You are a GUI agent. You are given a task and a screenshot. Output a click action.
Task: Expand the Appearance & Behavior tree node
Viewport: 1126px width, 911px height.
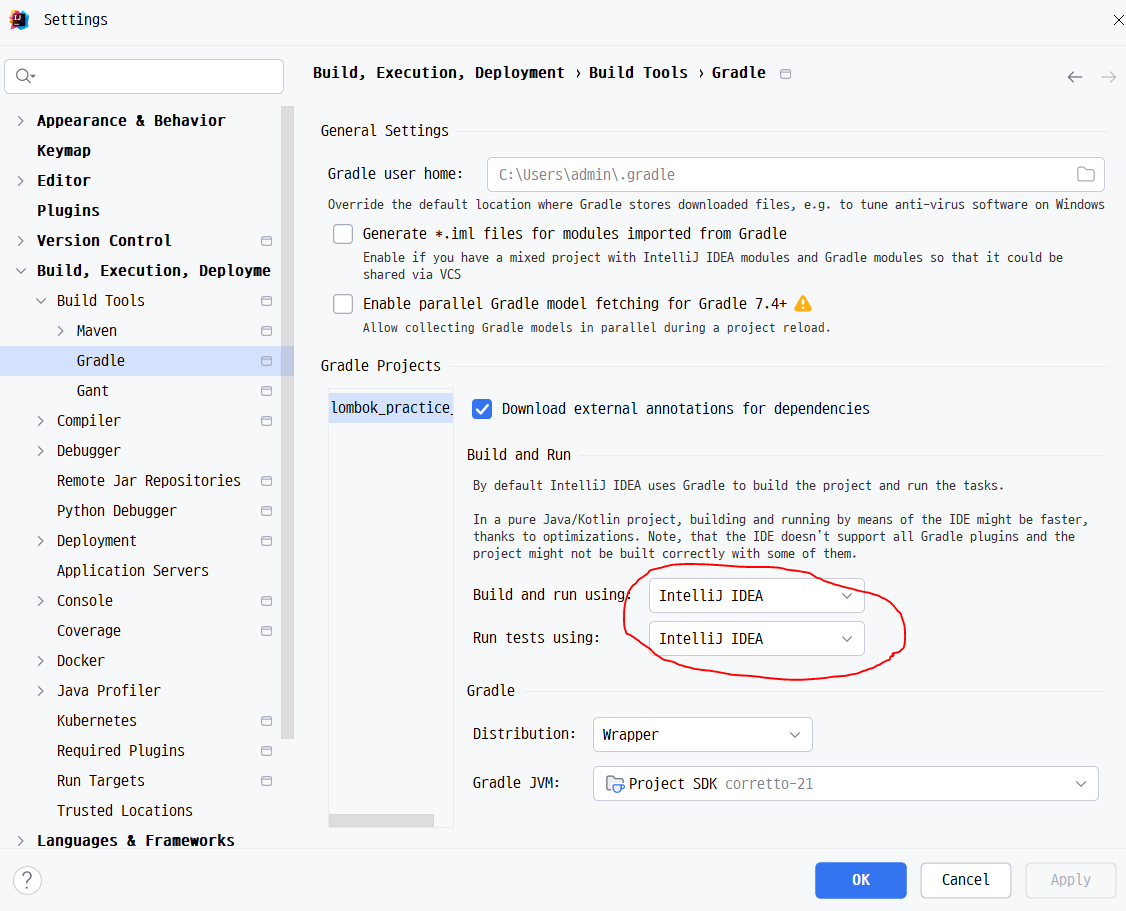click(x=21, y=121)
